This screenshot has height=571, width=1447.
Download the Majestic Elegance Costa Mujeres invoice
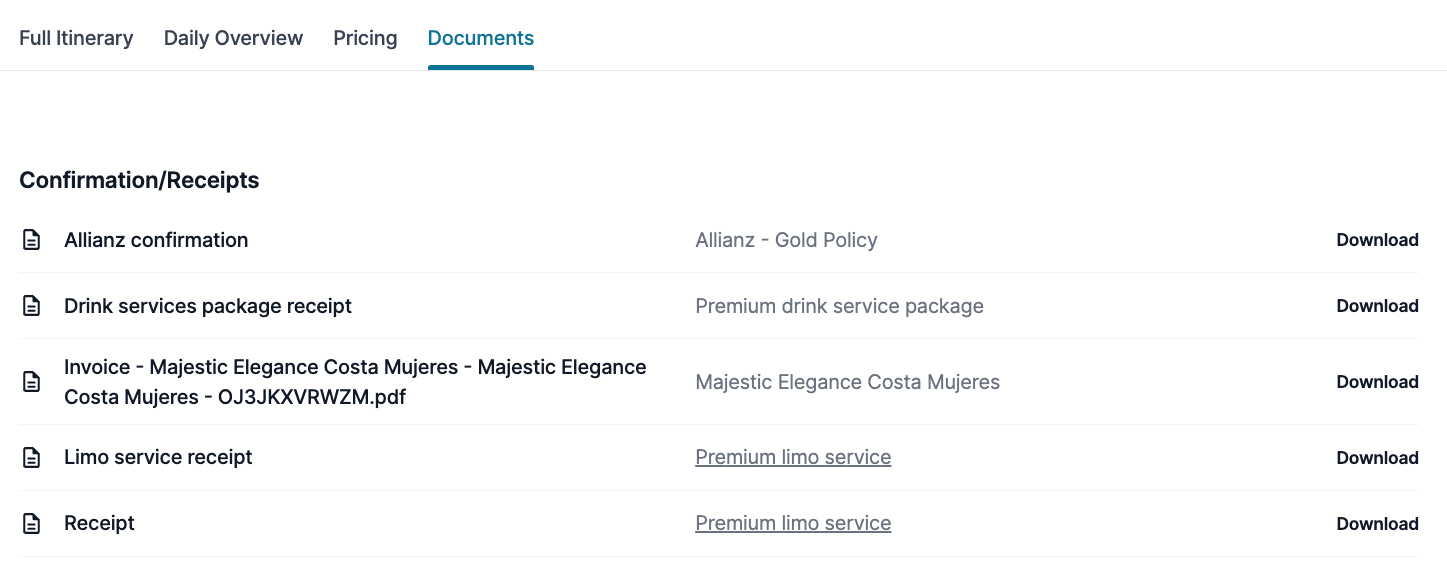click(x=1377, y=382)
